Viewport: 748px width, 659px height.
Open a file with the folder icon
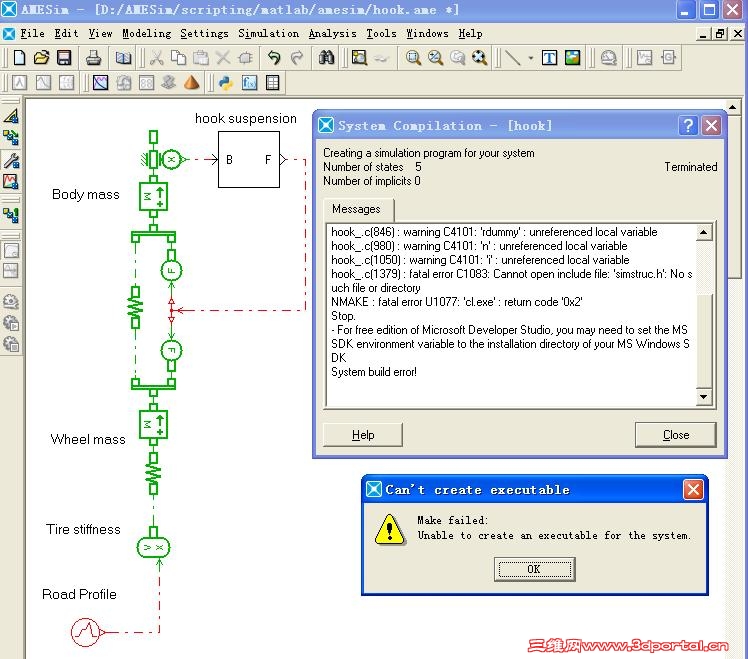(42, 58)
